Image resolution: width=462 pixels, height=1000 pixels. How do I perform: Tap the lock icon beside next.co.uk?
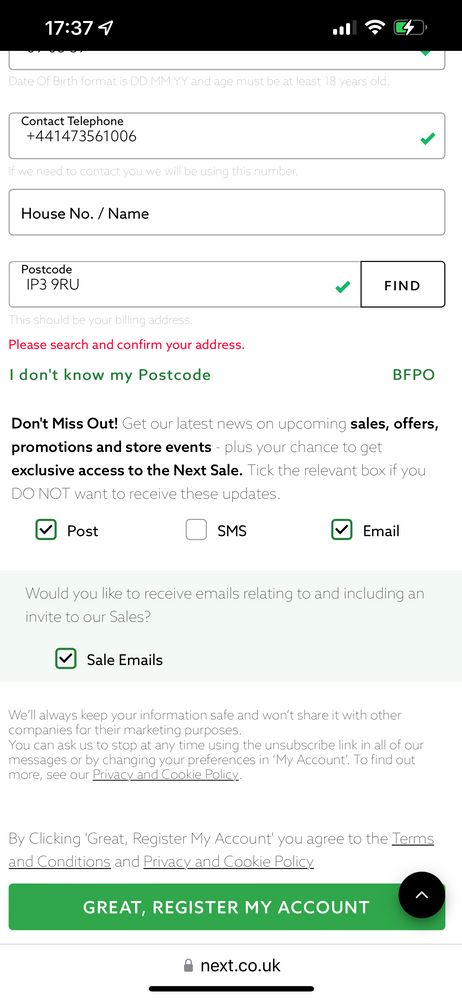[188, 966]
